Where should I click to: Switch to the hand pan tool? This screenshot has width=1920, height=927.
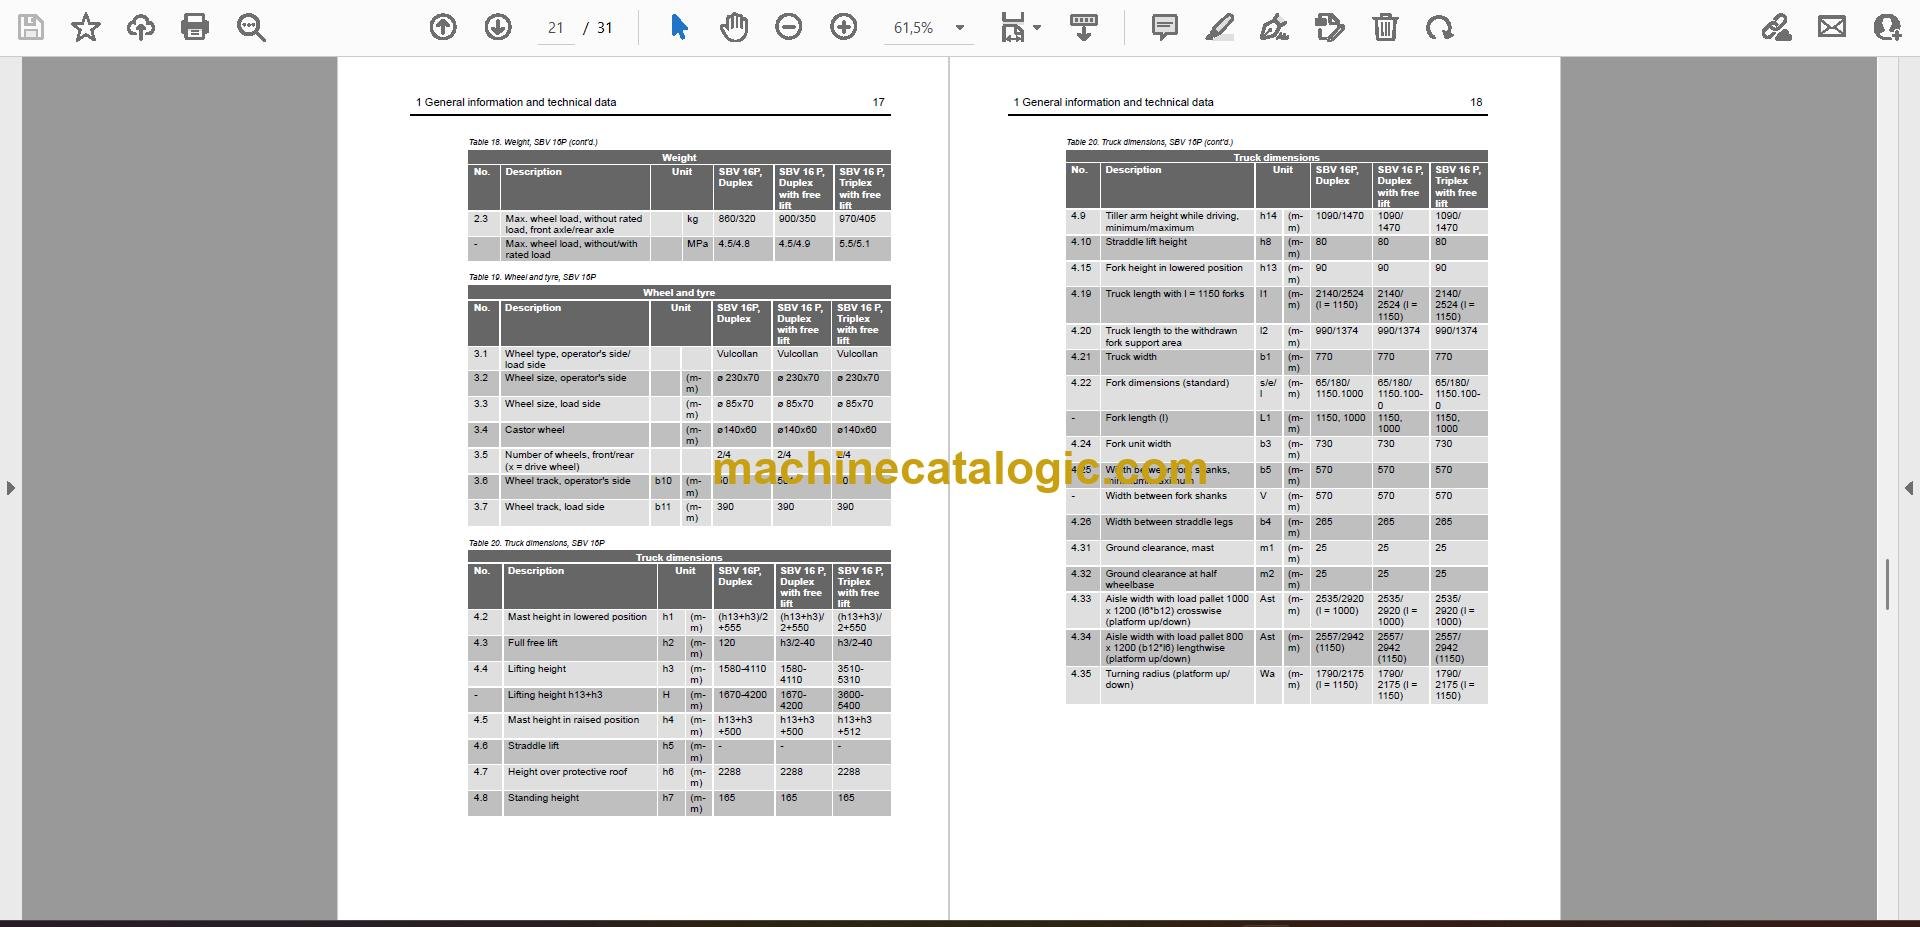point(734,27)
